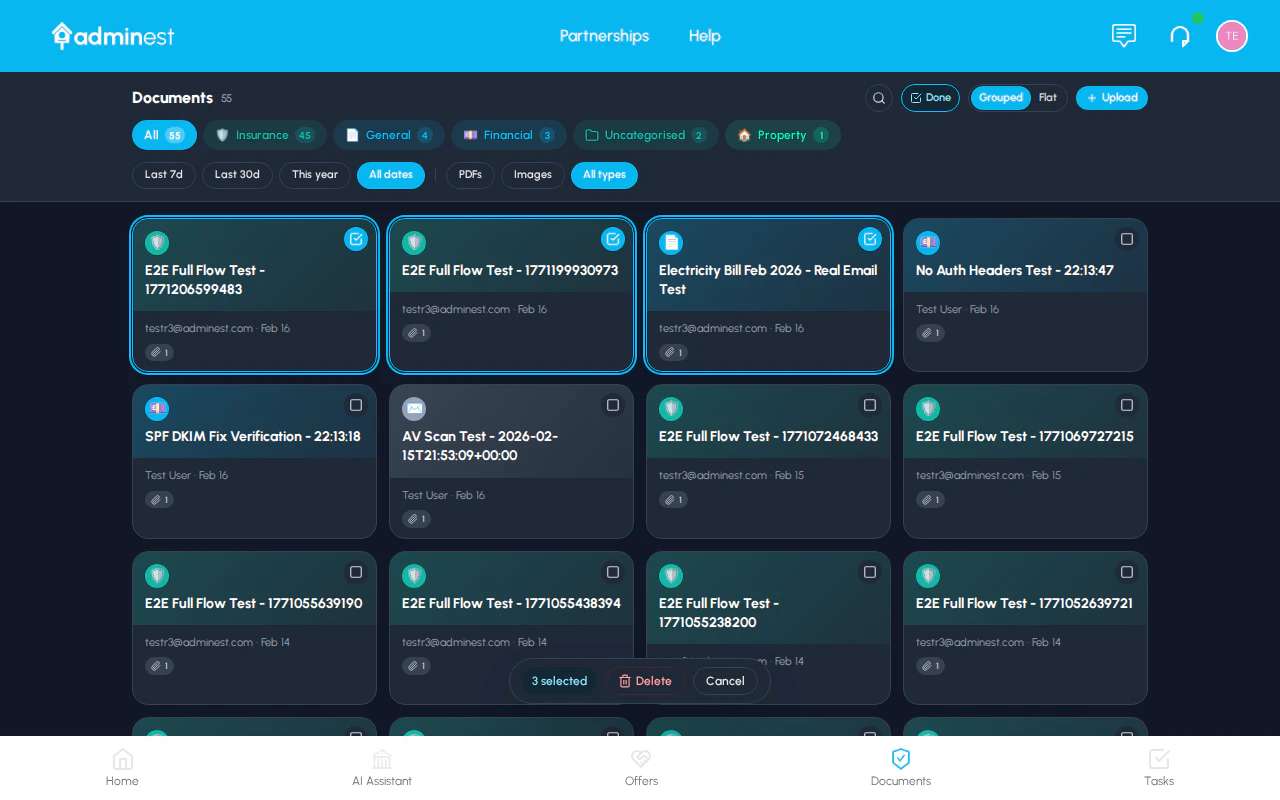The width and height of the screenshot is (1280, 800).
Task: Click attachment count on No Auth Headers Test card
Action: tap(930, 333)
